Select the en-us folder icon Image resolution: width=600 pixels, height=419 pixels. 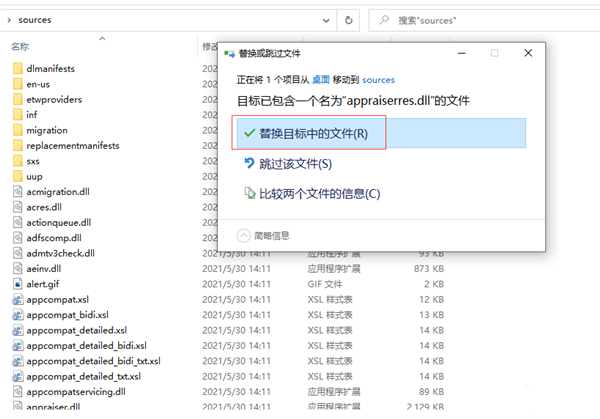(x=17, y=84)
